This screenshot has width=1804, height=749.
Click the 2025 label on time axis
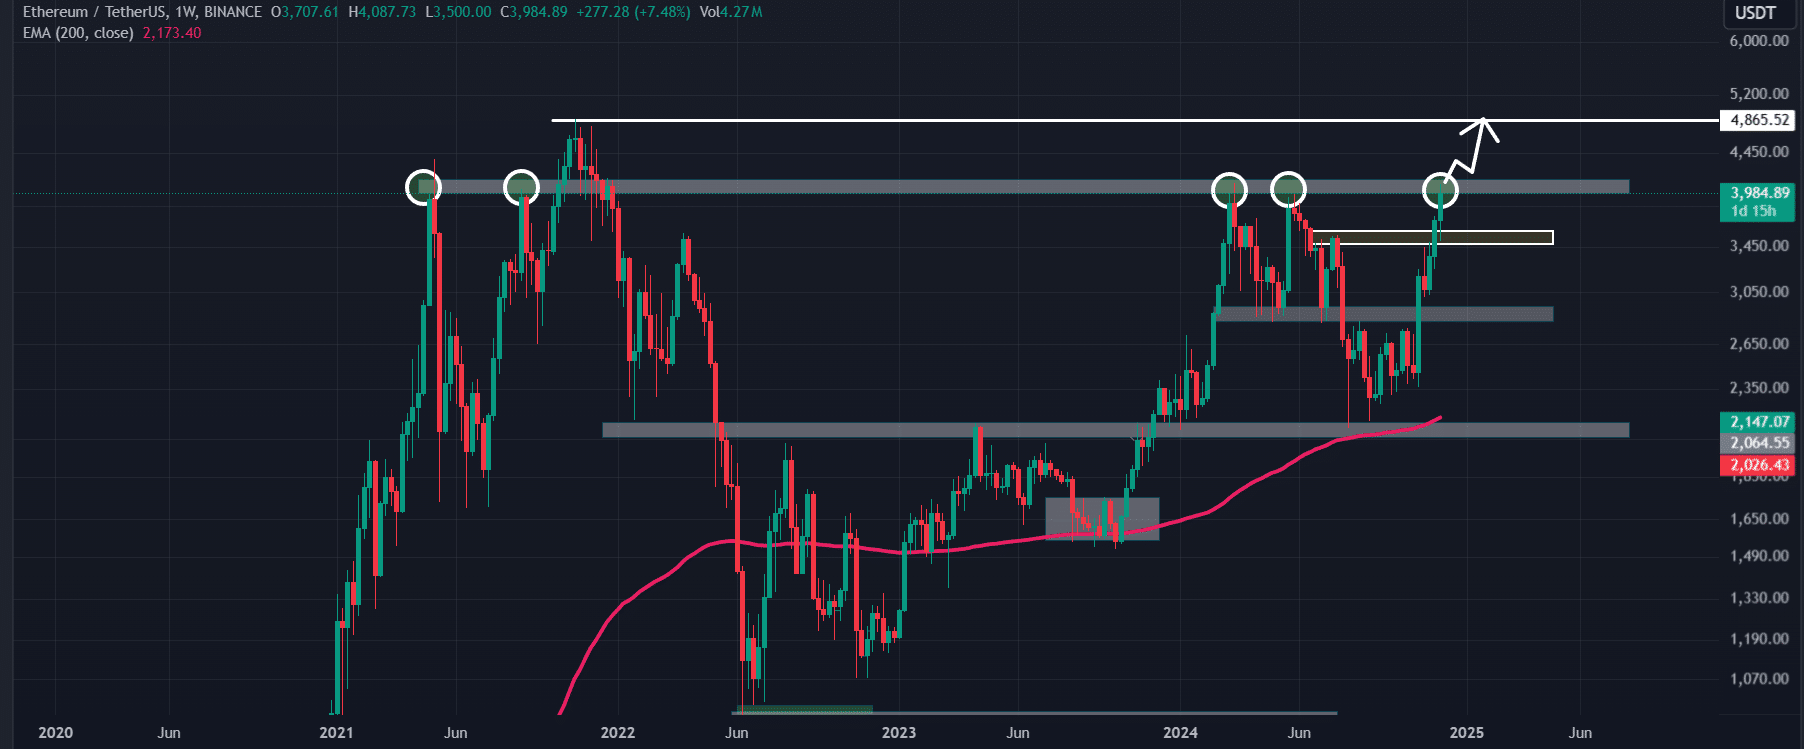click(x=1467, y=733)
